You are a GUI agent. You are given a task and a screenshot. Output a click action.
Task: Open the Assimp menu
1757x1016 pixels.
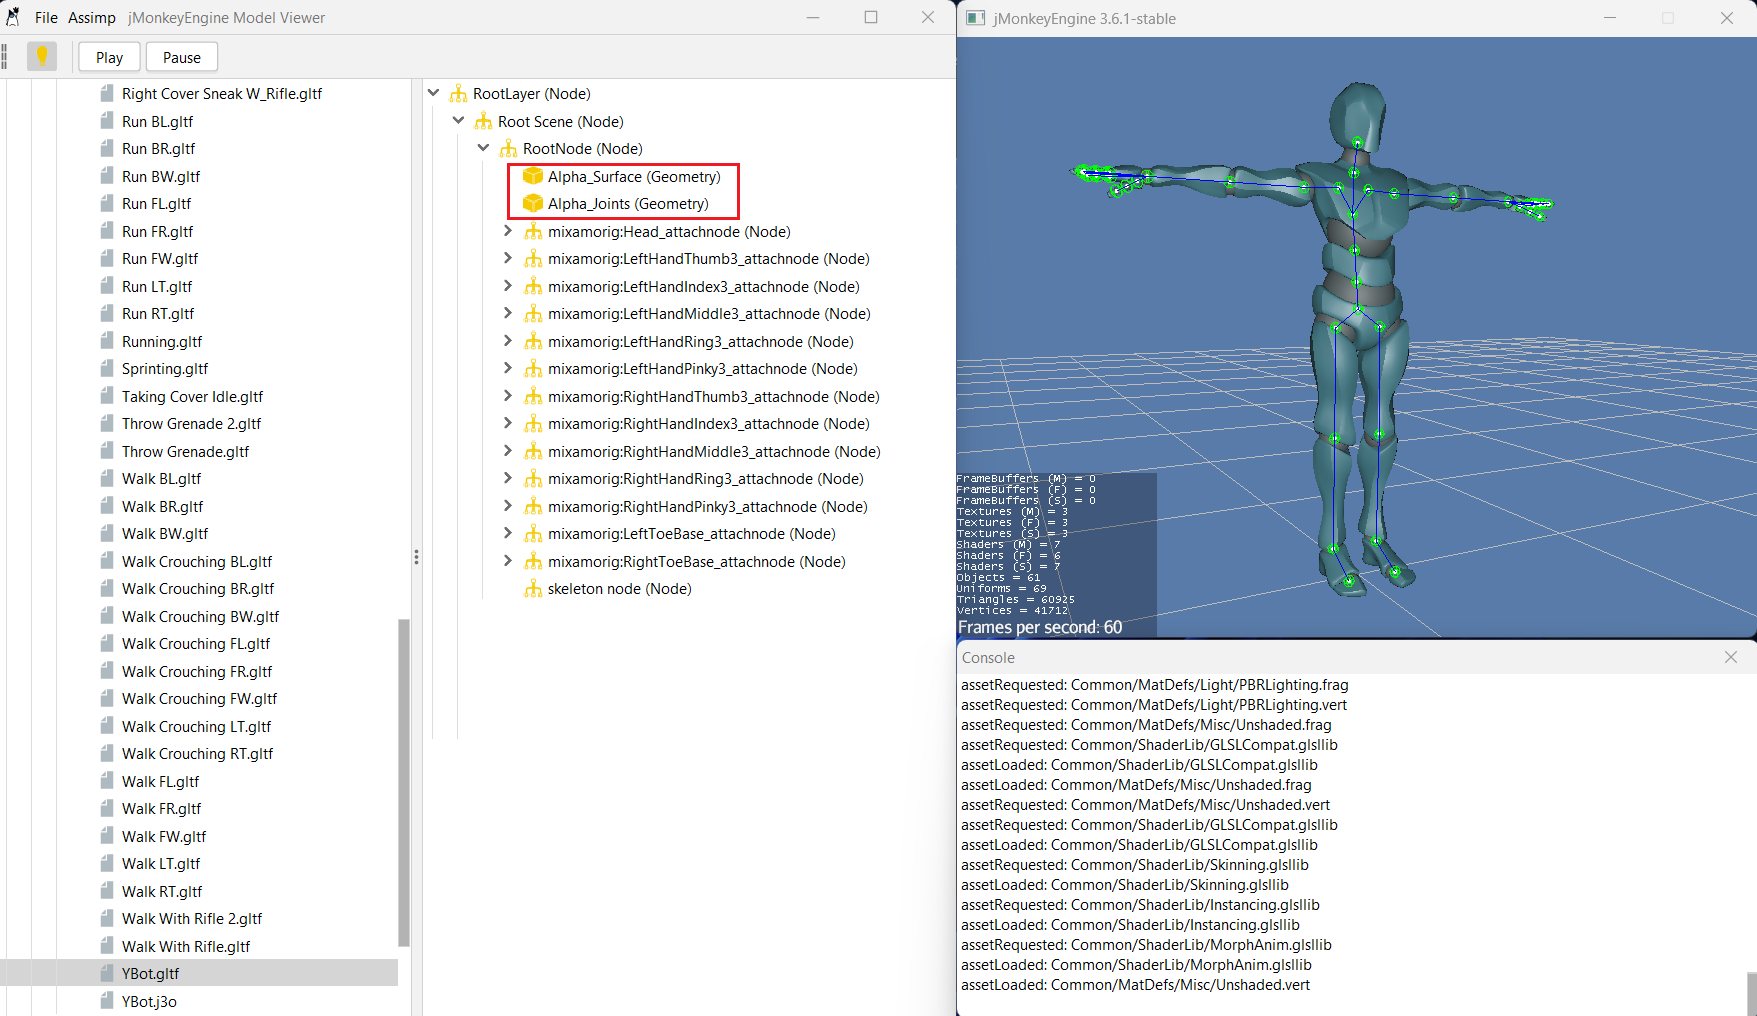click(92, 17)
